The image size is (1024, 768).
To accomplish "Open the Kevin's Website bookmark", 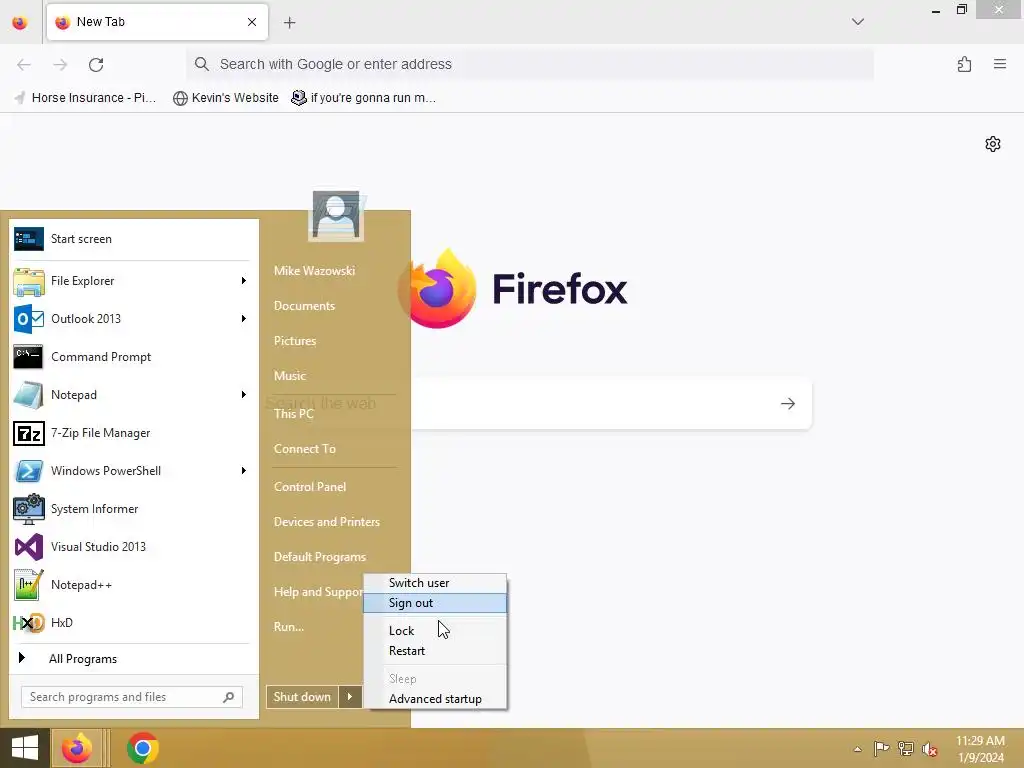I will pos(226,98).
